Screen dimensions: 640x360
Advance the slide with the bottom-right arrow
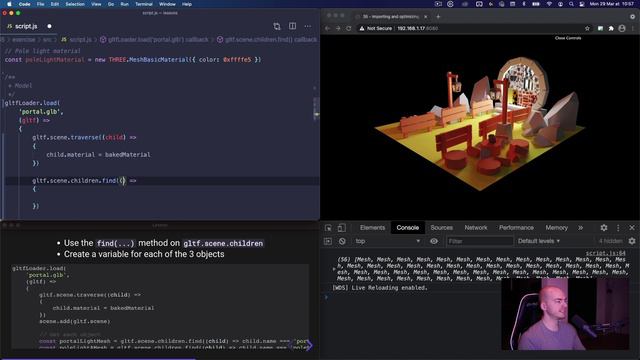[x=308, y=345]
